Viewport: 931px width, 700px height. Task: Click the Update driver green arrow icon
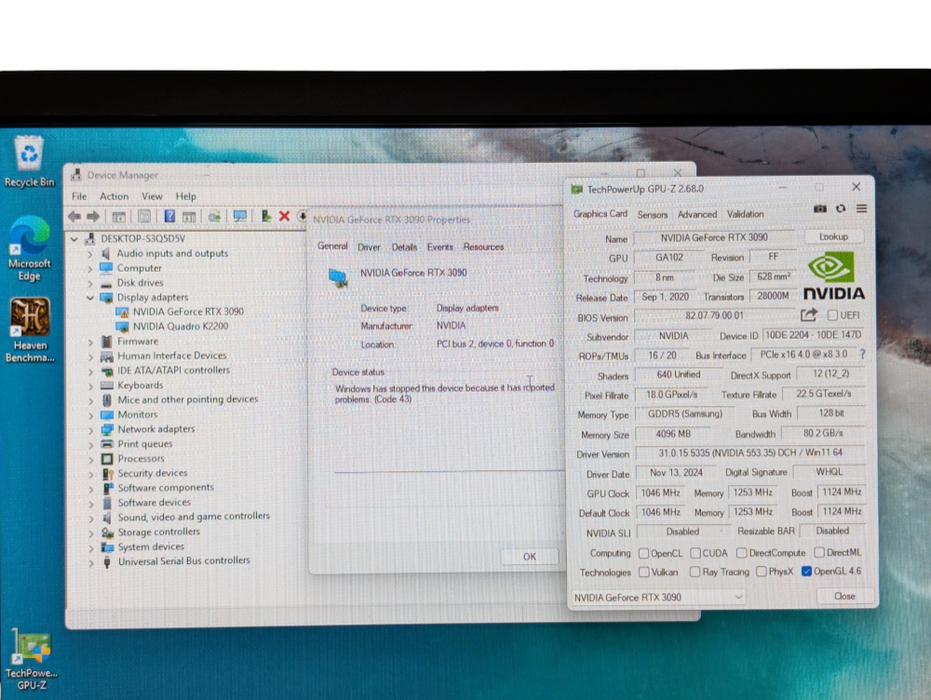[x=267, y=216]
